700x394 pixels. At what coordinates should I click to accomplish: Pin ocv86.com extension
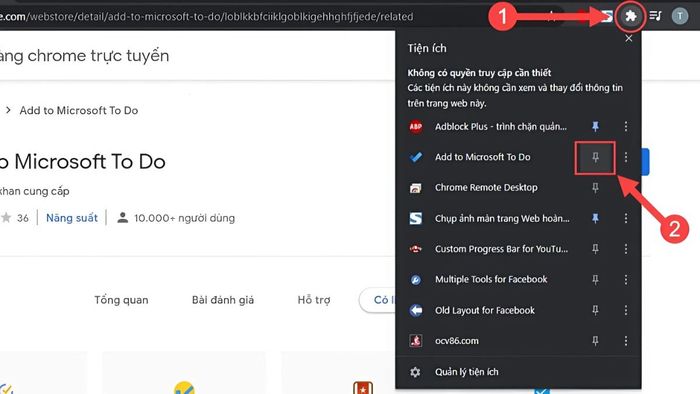595,341
